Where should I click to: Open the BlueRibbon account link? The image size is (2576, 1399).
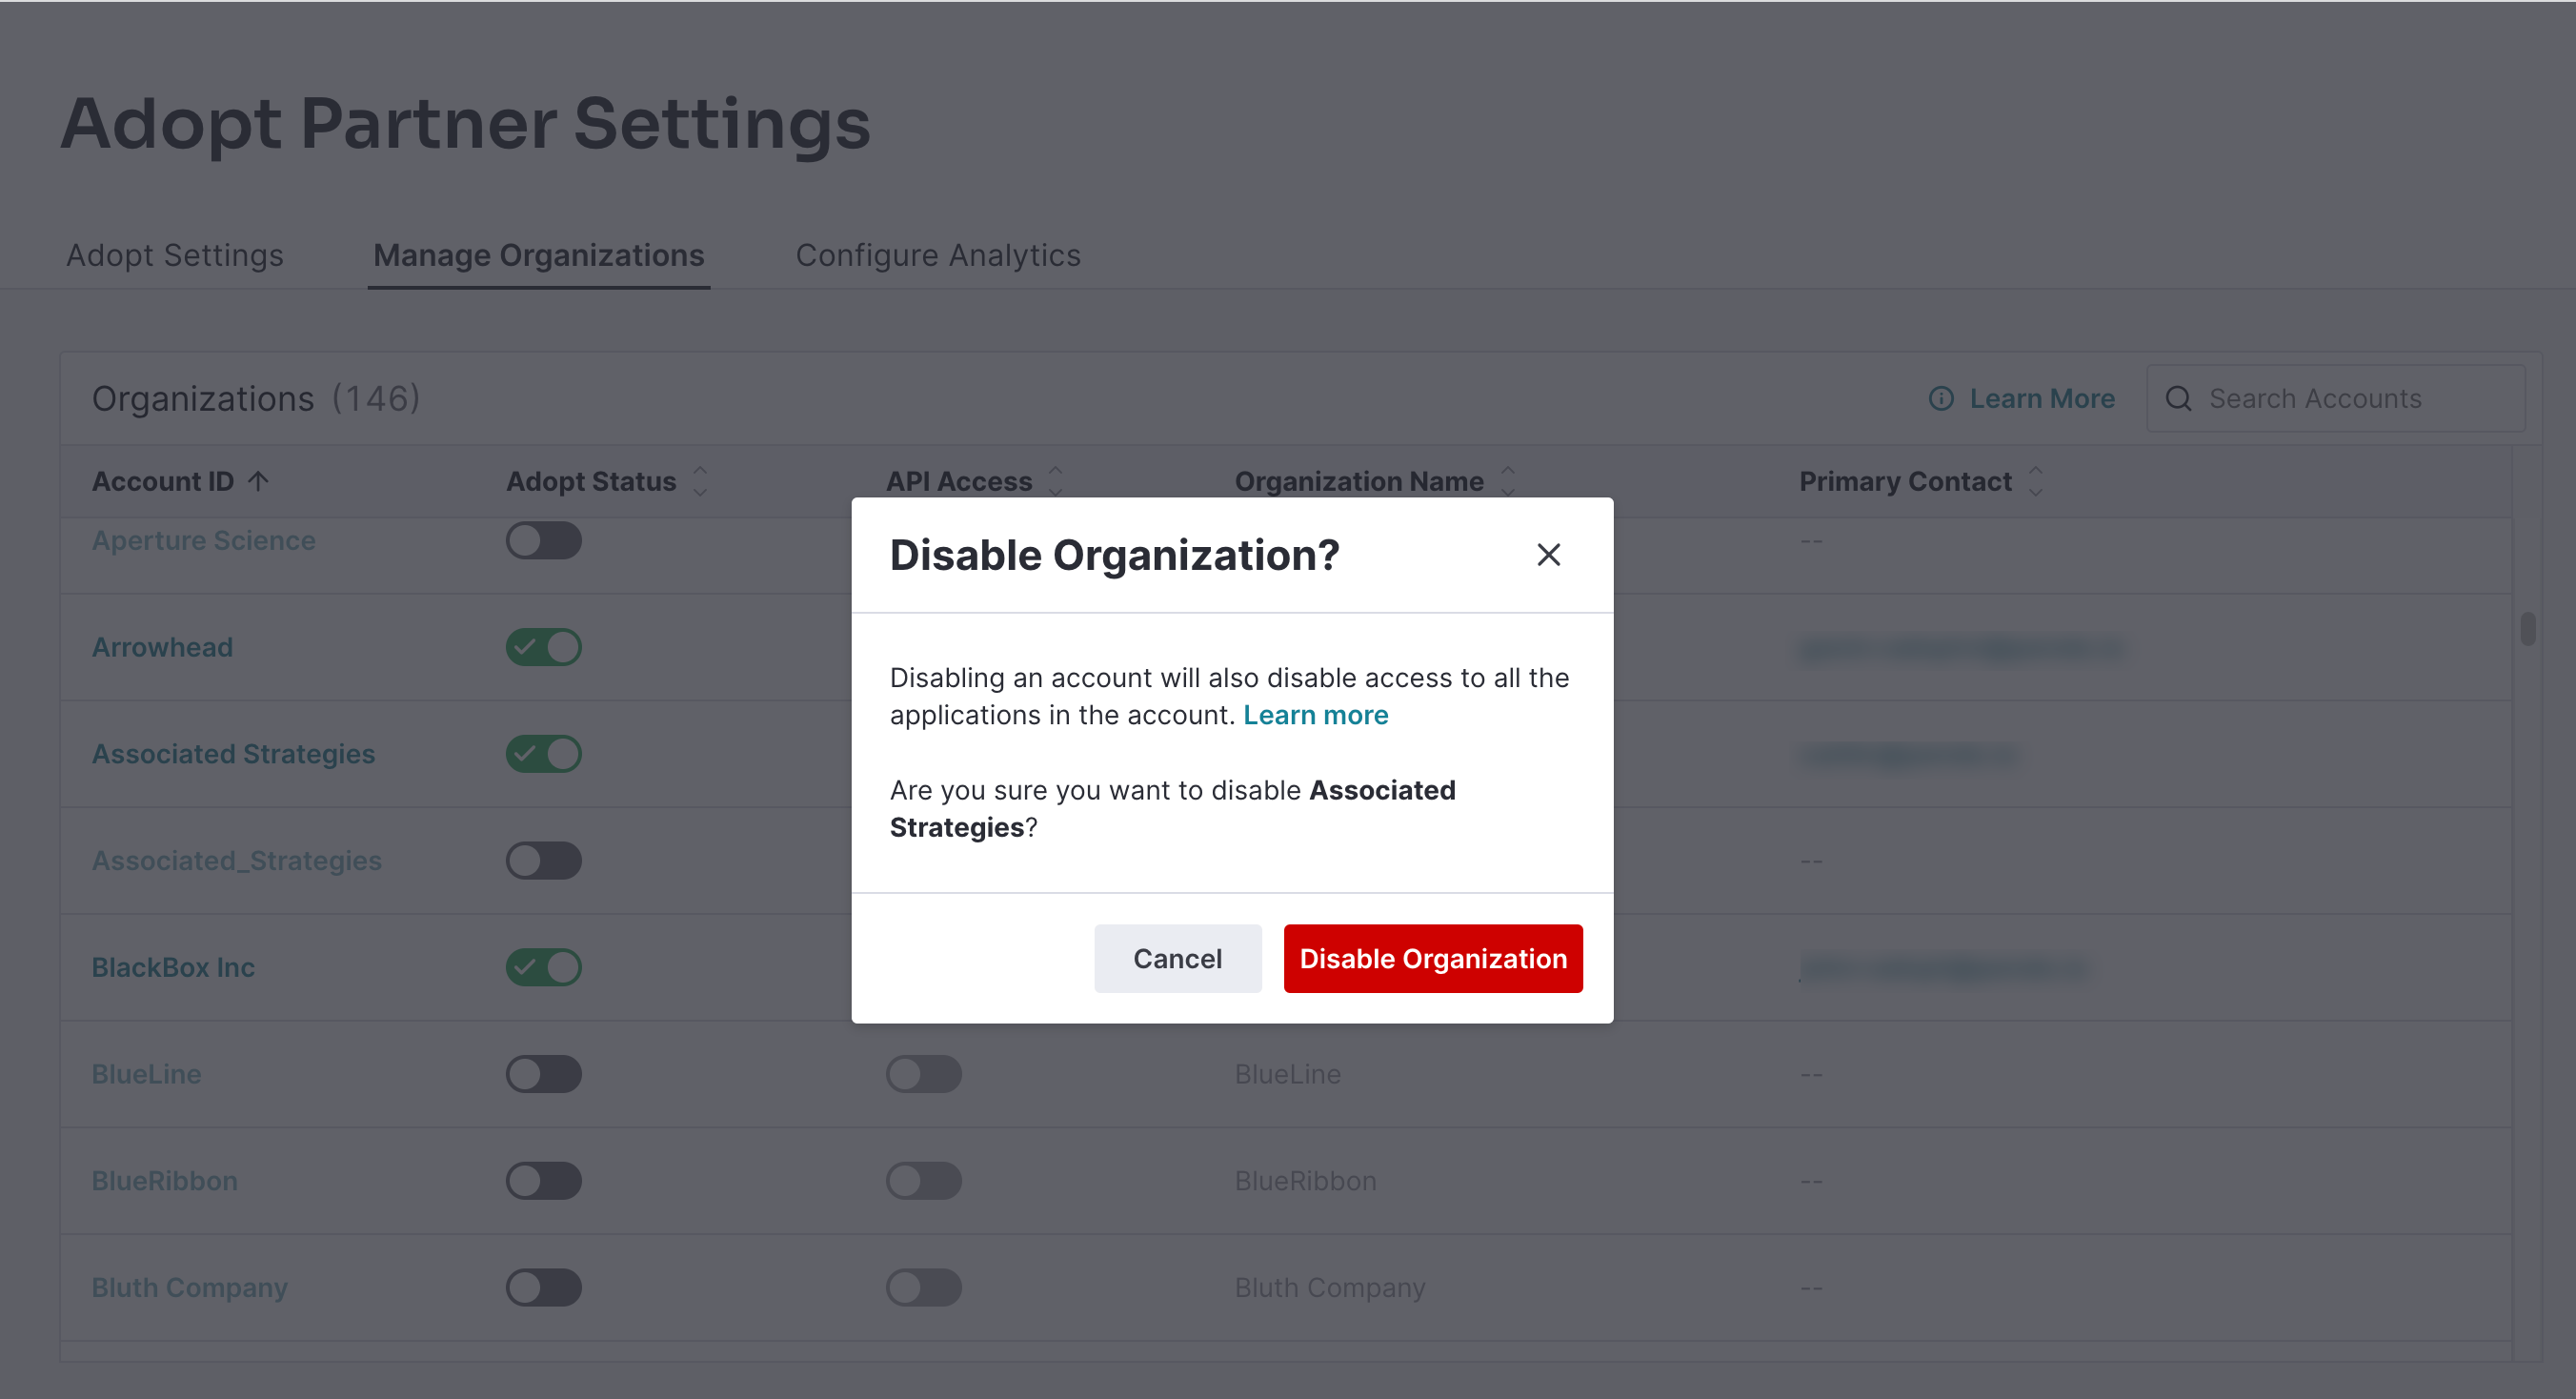[164, 1181]
